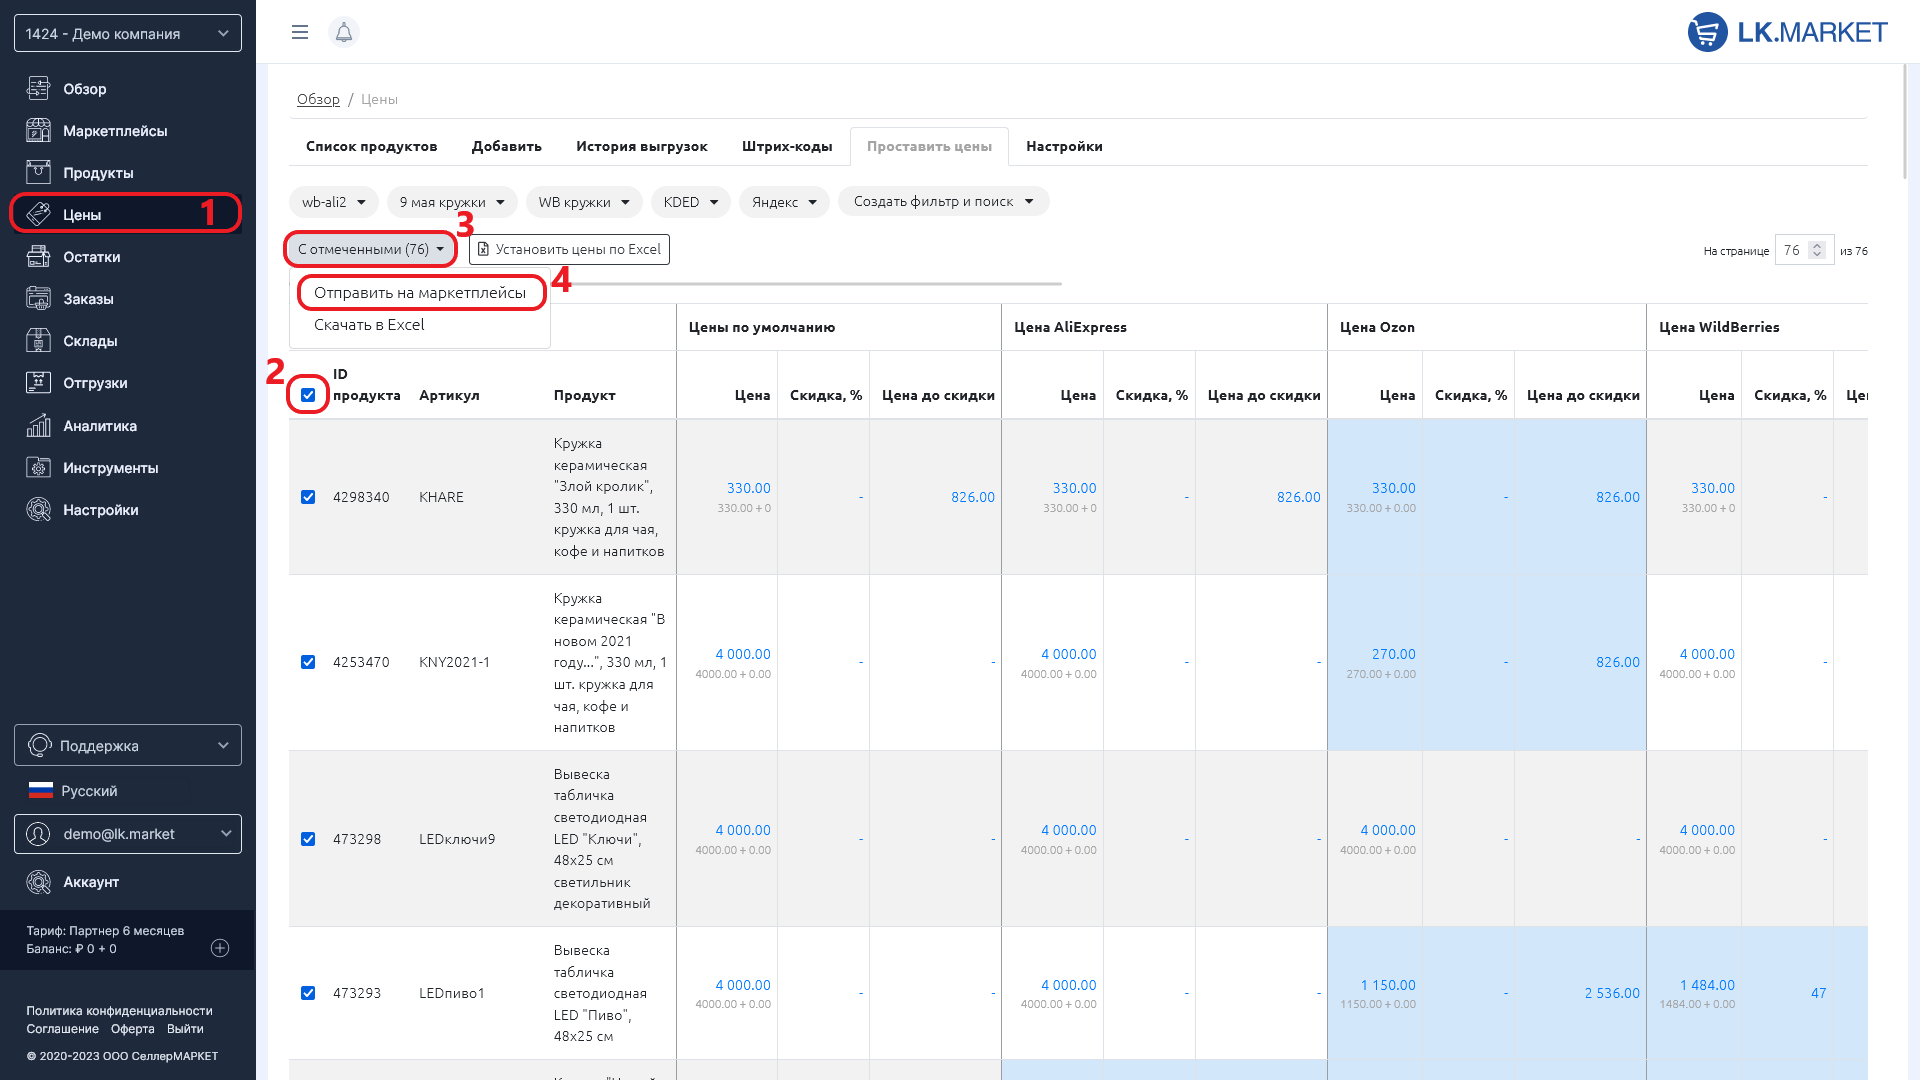Edit LEDключи9 AliExpress price 4 000.00
1920x1080 pixels.
pos(1068,830)
